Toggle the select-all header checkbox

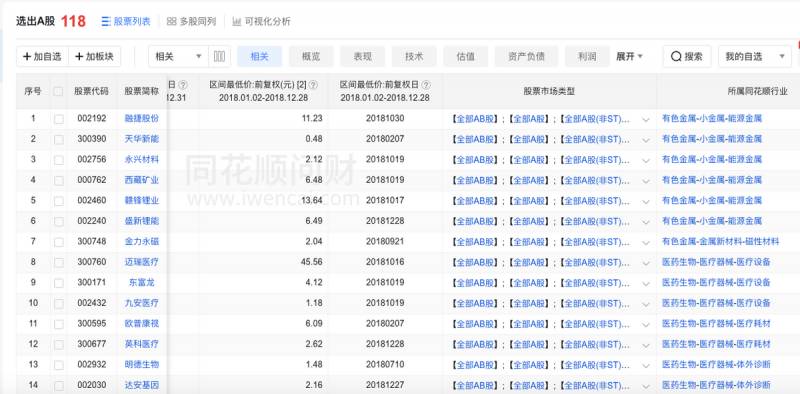coord(58,91)
